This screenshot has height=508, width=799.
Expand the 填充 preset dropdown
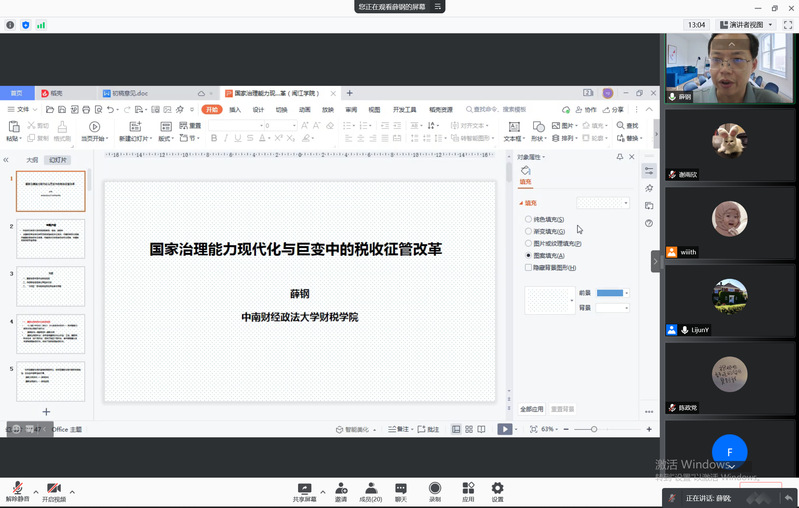point(603,203)
